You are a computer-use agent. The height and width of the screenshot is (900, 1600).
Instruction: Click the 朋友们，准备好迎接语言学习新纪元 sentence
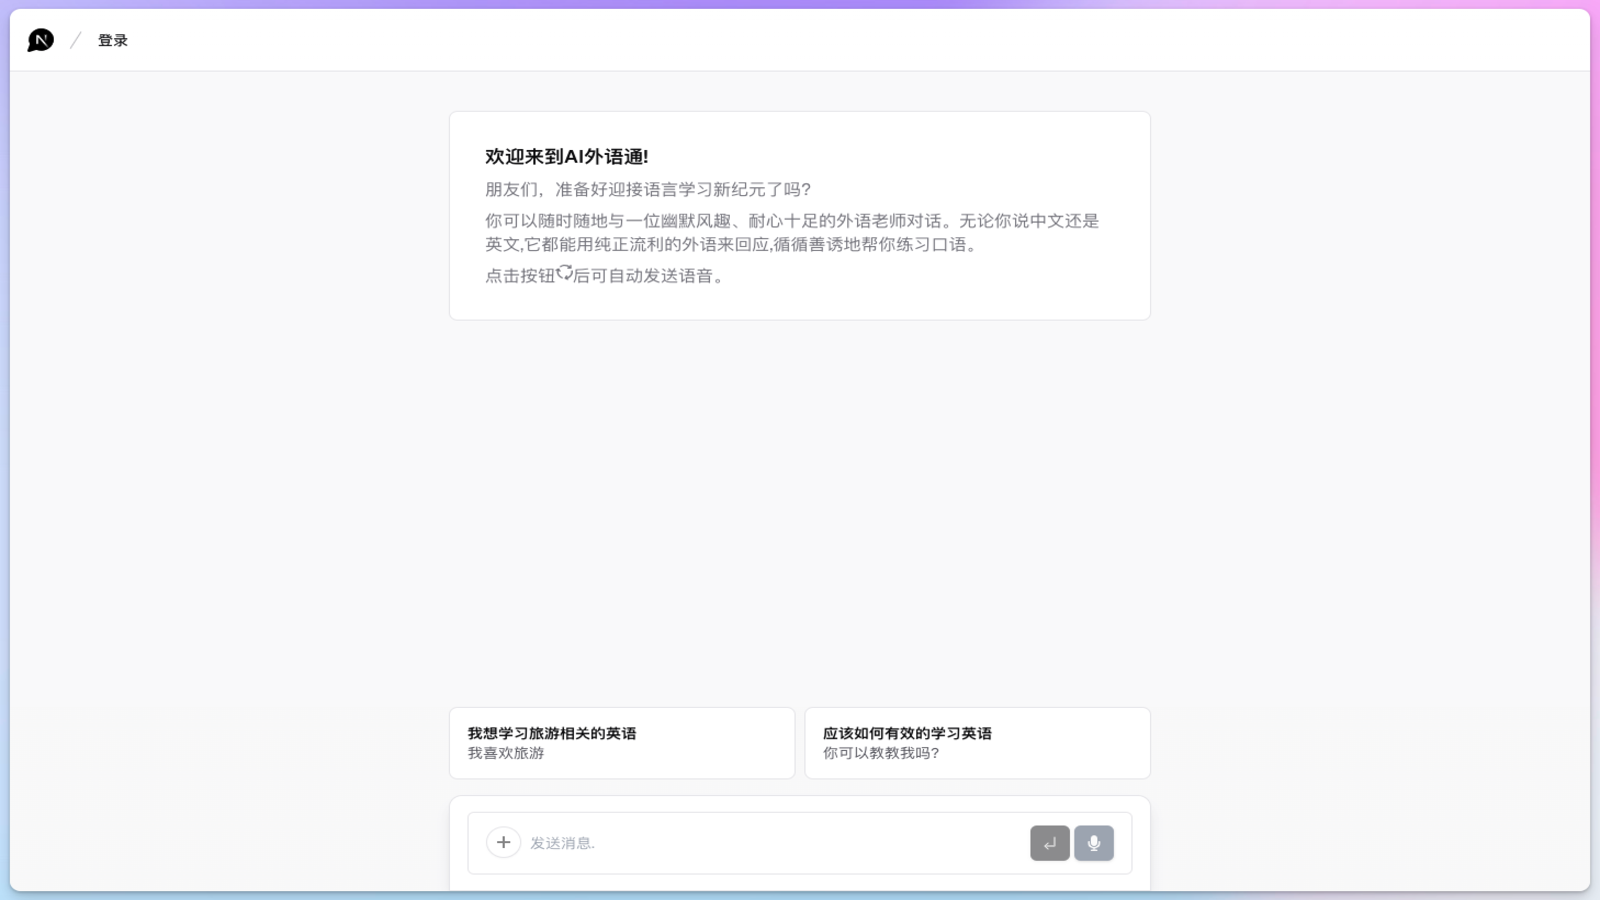tap(648, 190)
